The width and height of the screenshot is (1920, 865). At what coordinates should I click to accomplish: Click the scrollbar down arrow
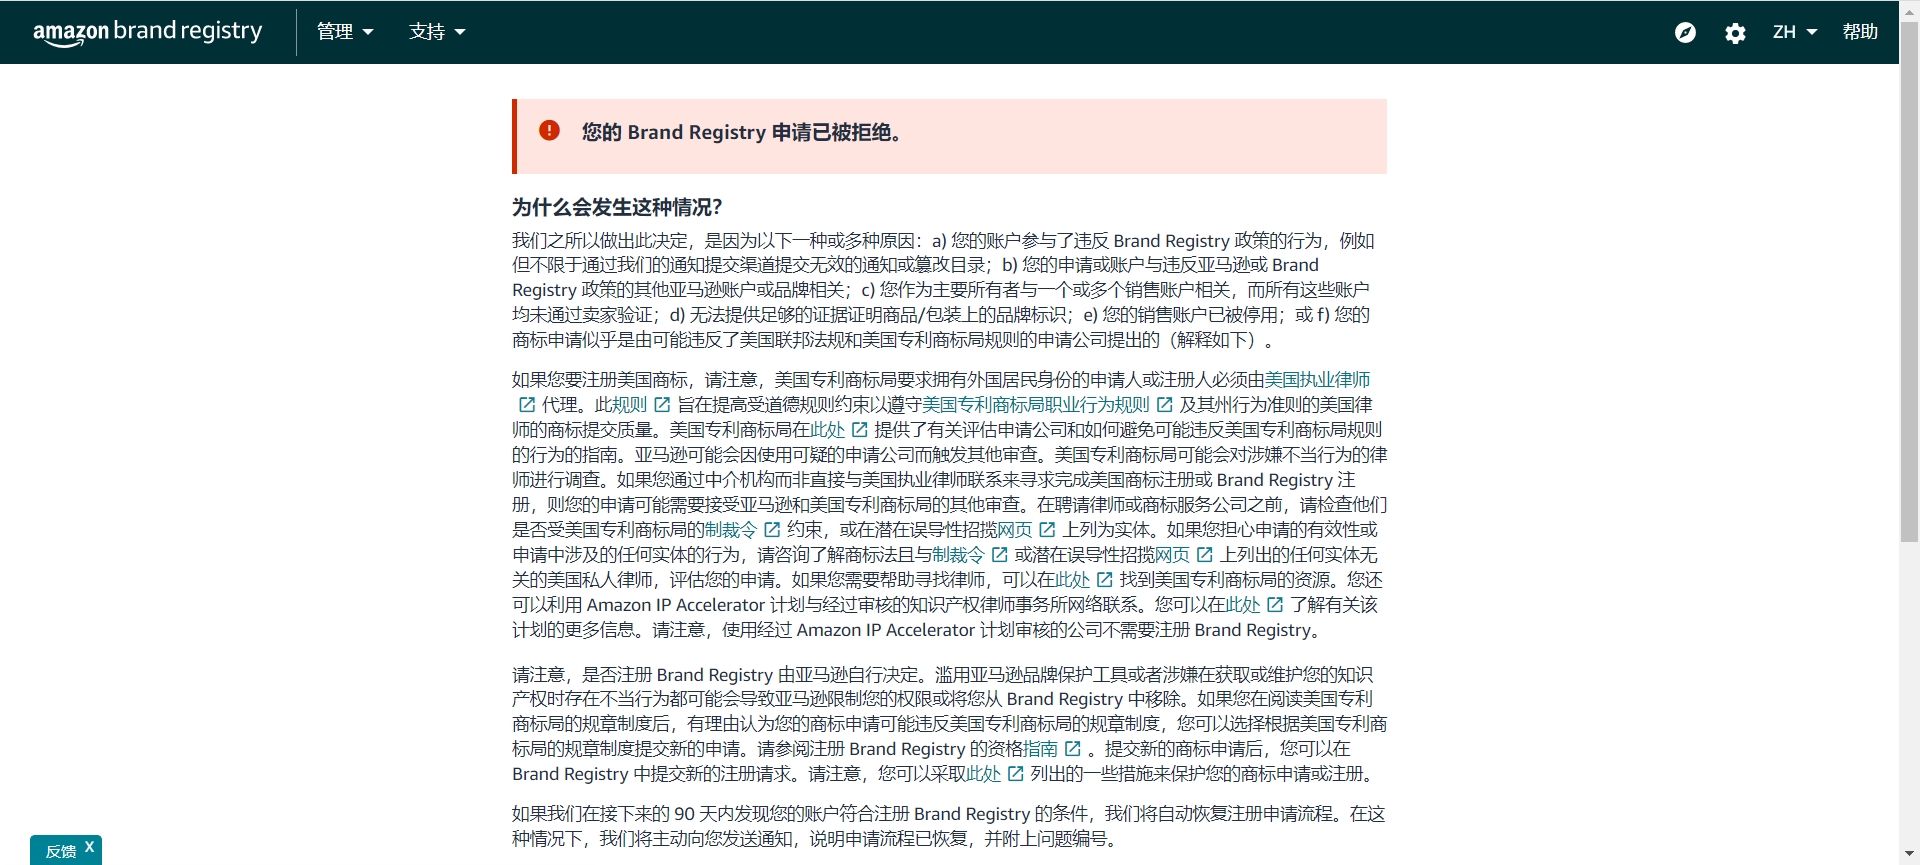(1909, 856)
